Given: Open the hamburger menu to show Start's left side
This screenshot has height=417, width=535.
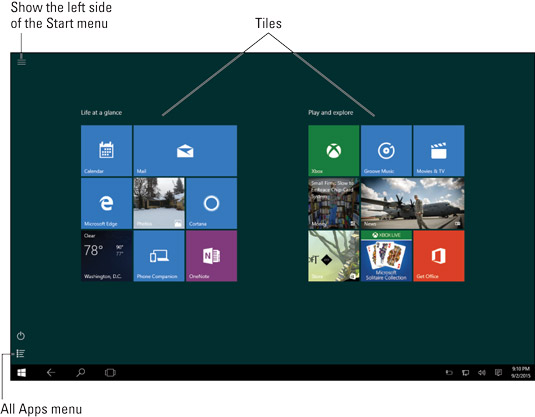Looking at the screenshot, I should pos(21,61).
